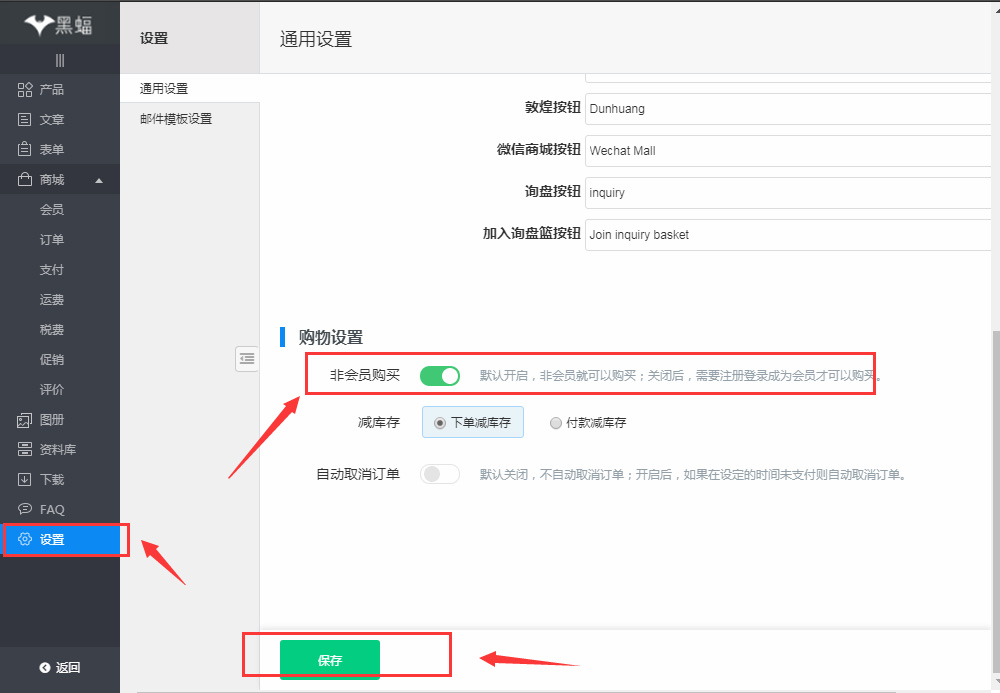Collapse the 商城 submenu arrow
The width and height of the screenshot is (1000, 693).
(98, 181)
